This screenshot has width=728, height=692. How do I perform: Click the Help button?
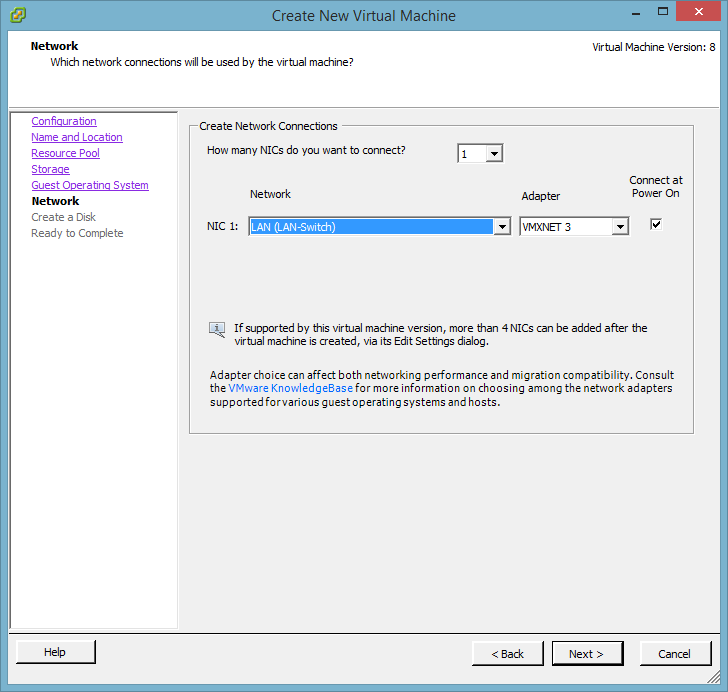56,652
